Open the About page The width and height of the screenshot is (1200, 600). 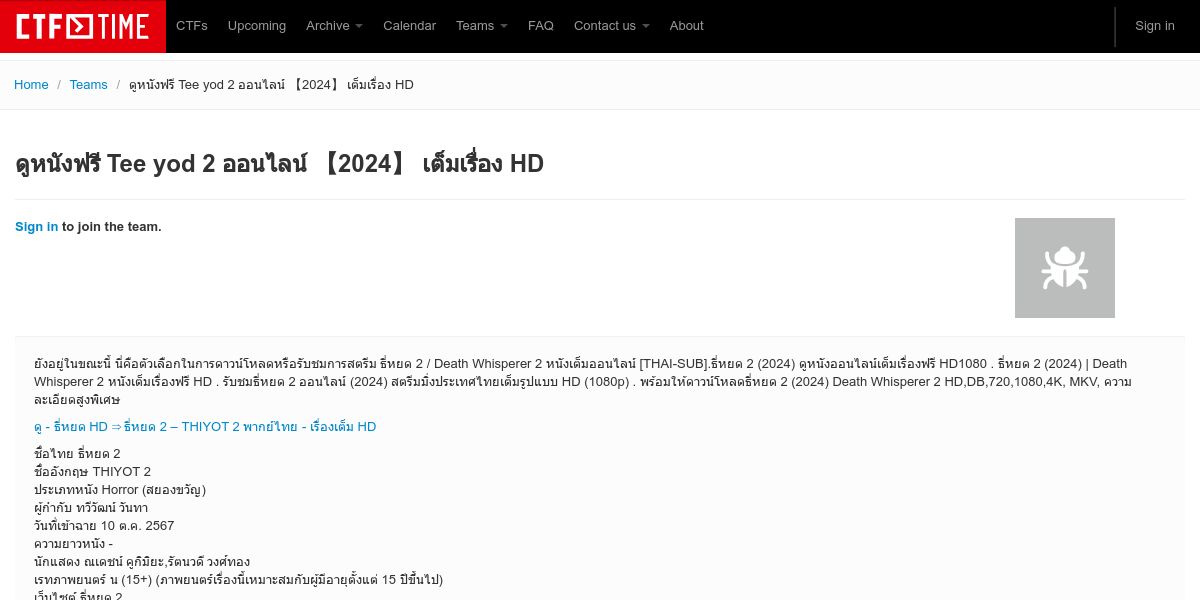(x=687, y=26)
